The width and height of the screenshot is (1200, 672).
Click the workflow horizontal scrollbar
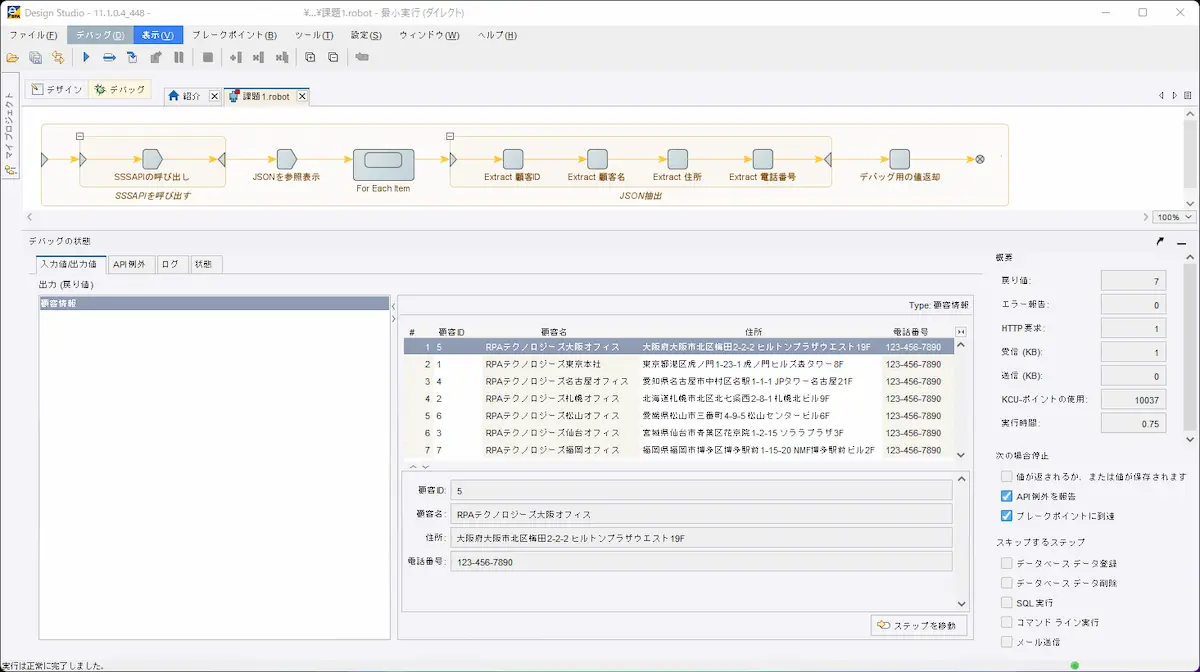pyautogui.click(x=589, y=217)
